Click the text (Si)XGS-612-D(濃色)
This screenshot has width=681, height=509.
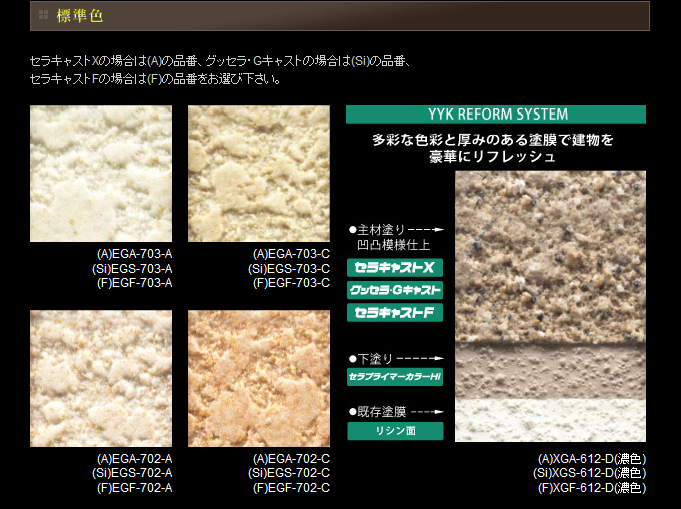pos(589,473)
